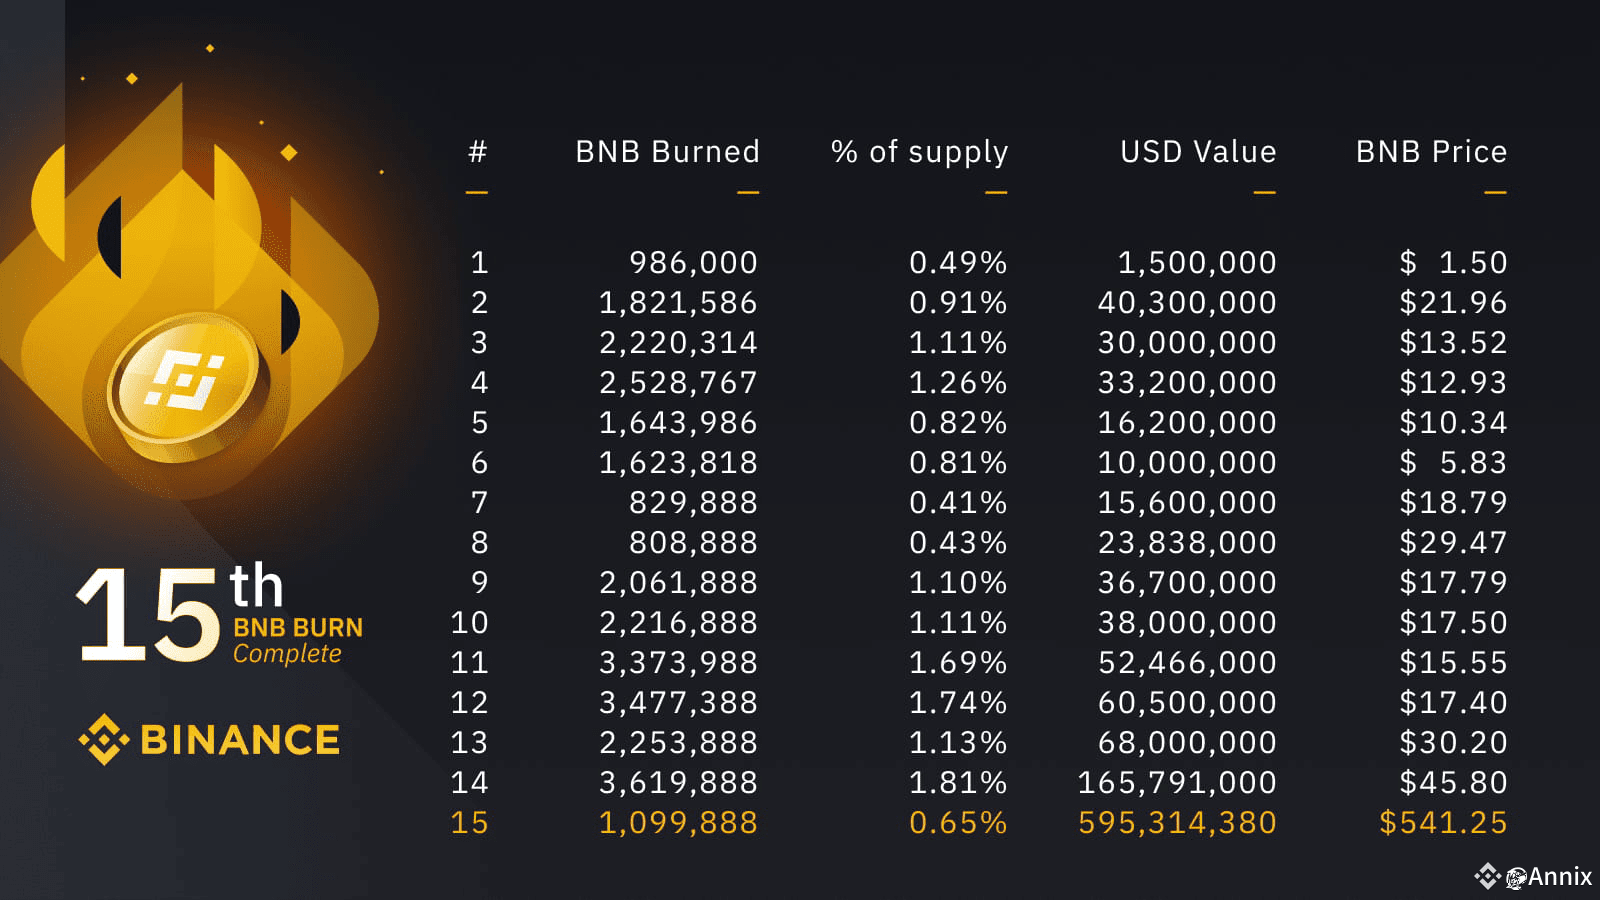Click the Binance diamond logo beside BINANCE text
Image resolution: width=1600 pixels, height=900 pixels.
tap(104, 740)
